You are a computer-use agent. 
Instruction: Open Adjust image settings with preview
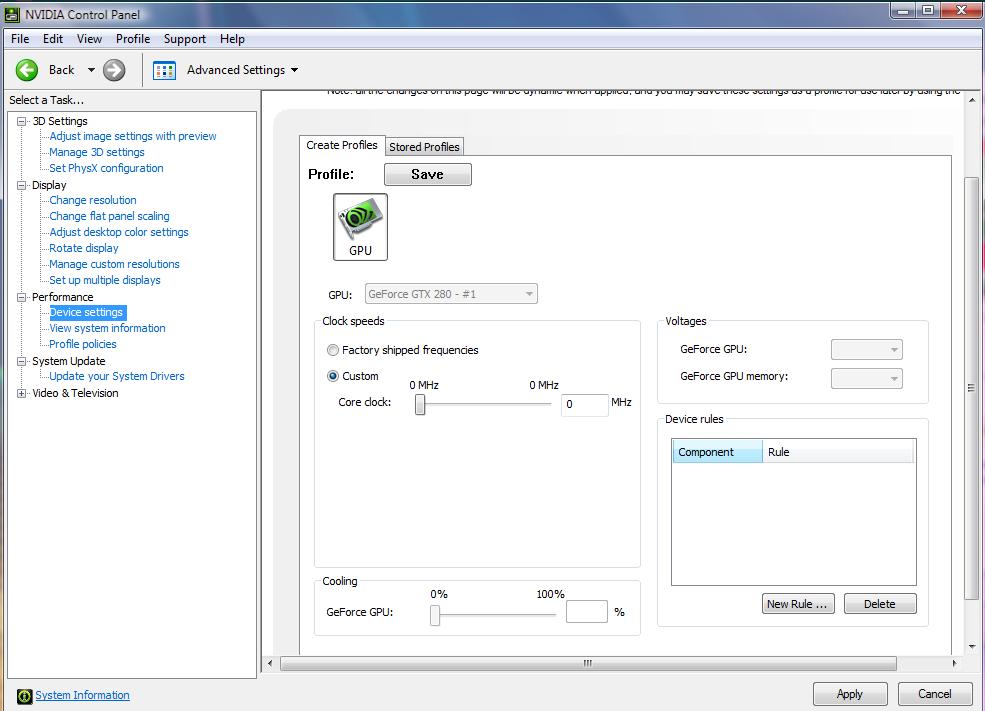coord(133,136)
